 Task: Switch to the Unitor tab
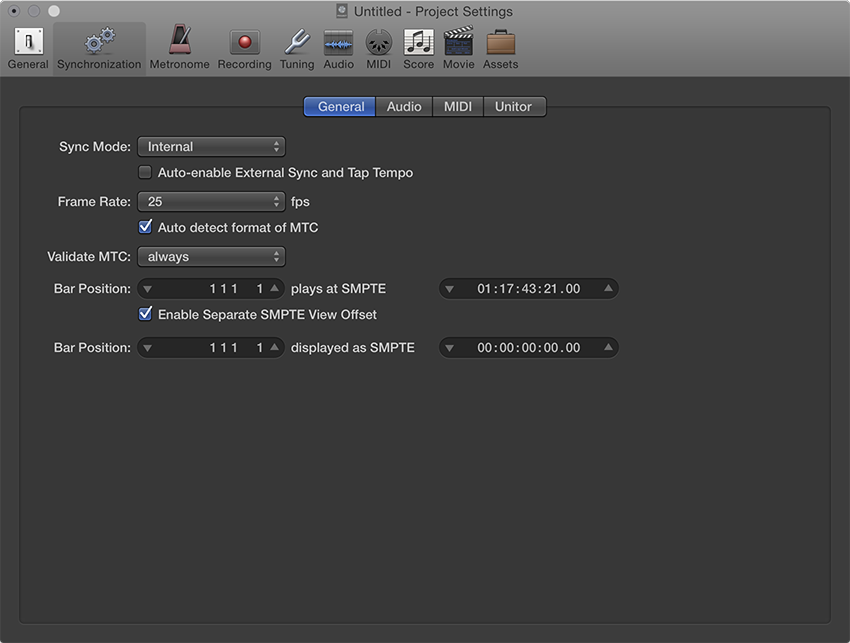click(514, 106)
